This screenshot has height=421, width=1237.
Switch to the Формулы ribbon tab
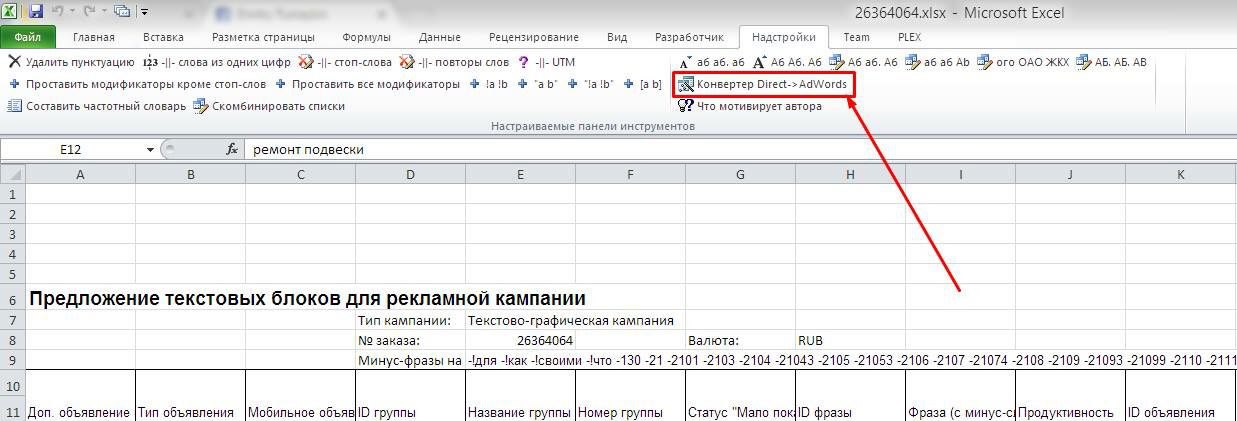[x=366, y=37]
